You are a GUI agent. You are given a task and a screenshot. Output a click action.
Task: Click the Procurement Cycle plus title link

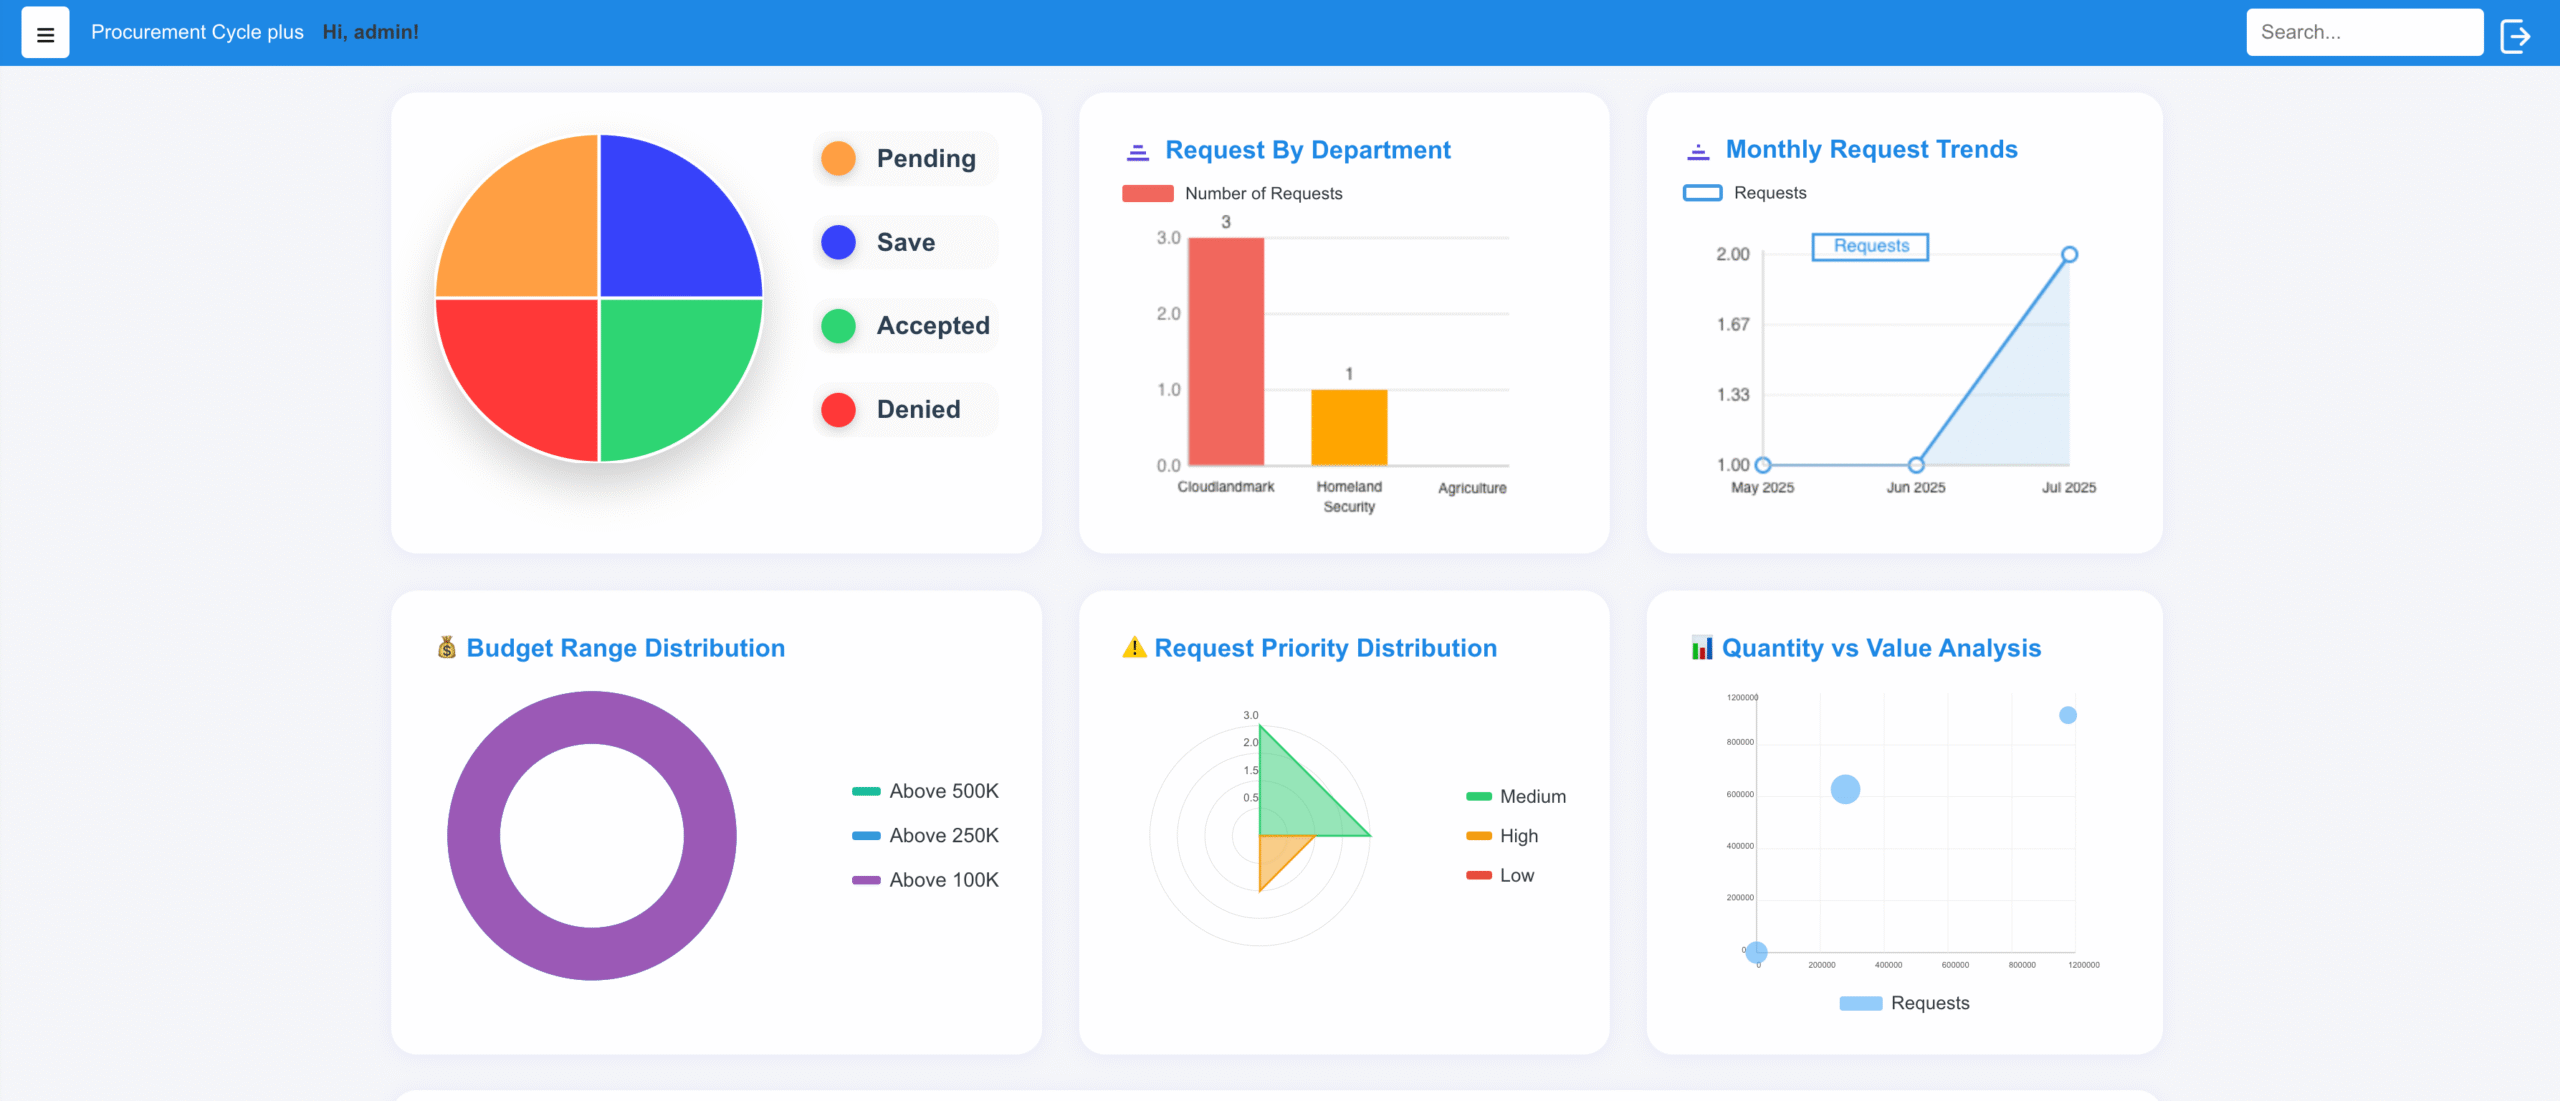pyautogui.click(x=197, y=32)
